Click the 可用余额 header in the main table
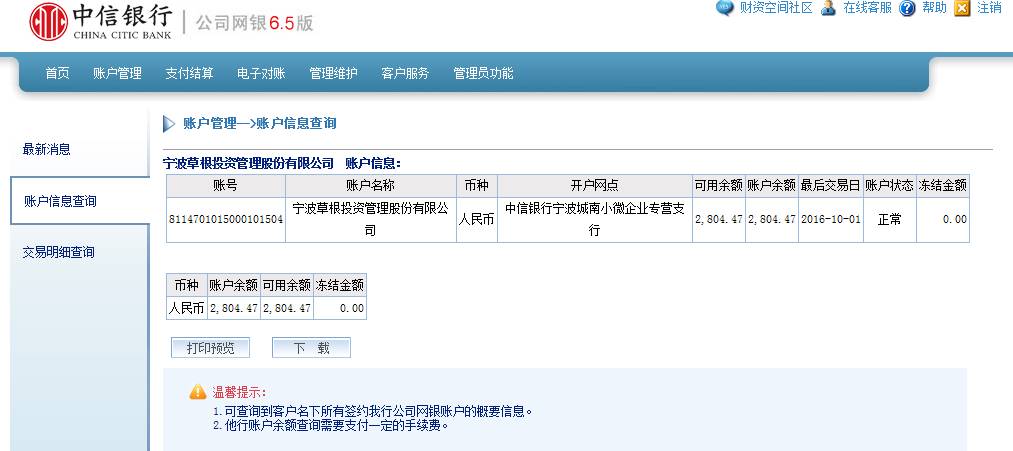The height and width of the screenshot is (451, 1013). (718, 185)
